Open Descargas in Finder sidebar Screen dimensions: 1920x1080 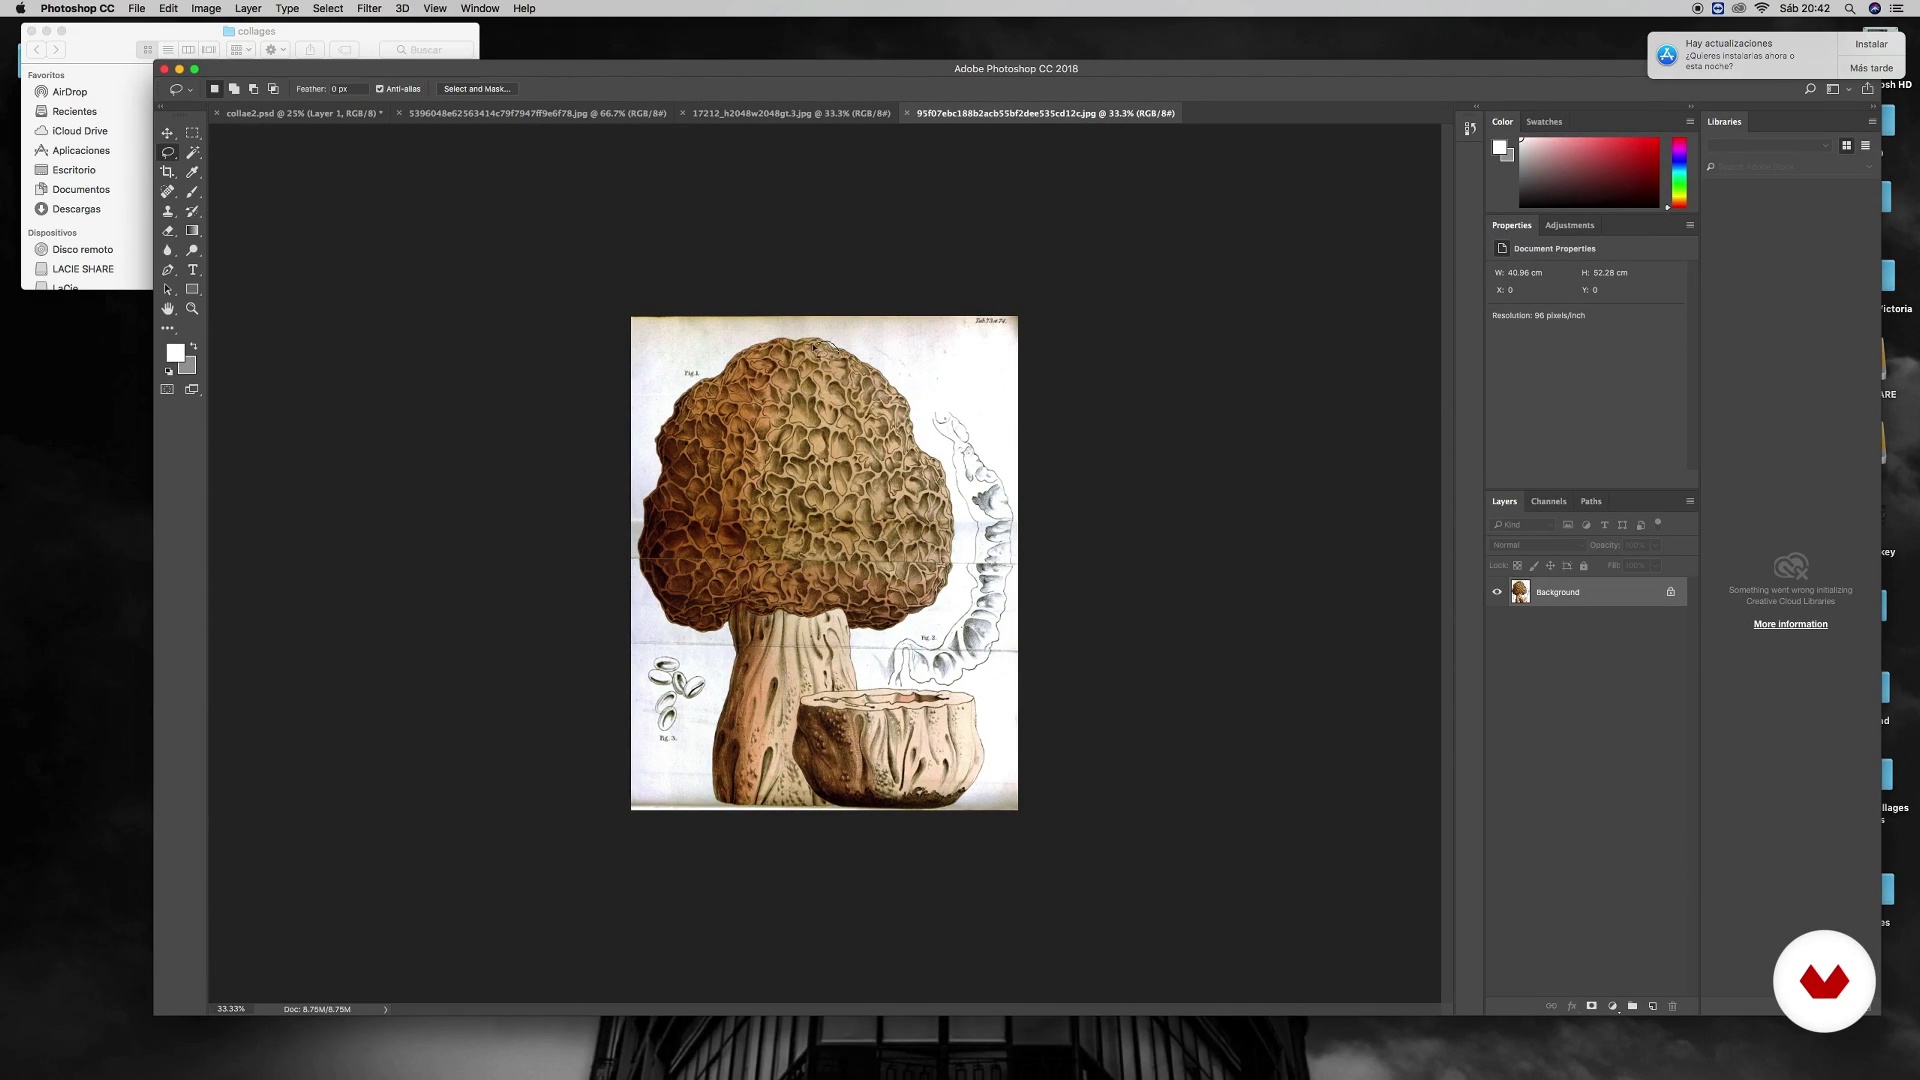coord(76,209)
